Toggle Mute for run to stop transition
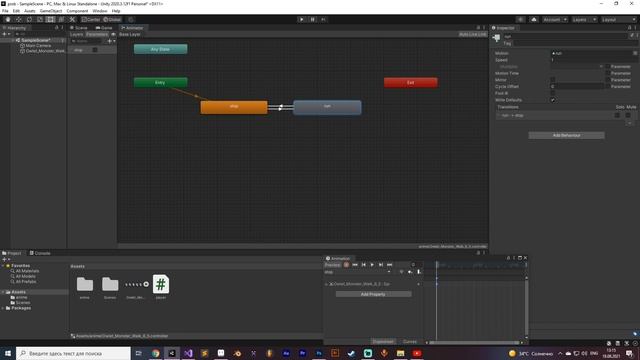 (x=628, y=116)
